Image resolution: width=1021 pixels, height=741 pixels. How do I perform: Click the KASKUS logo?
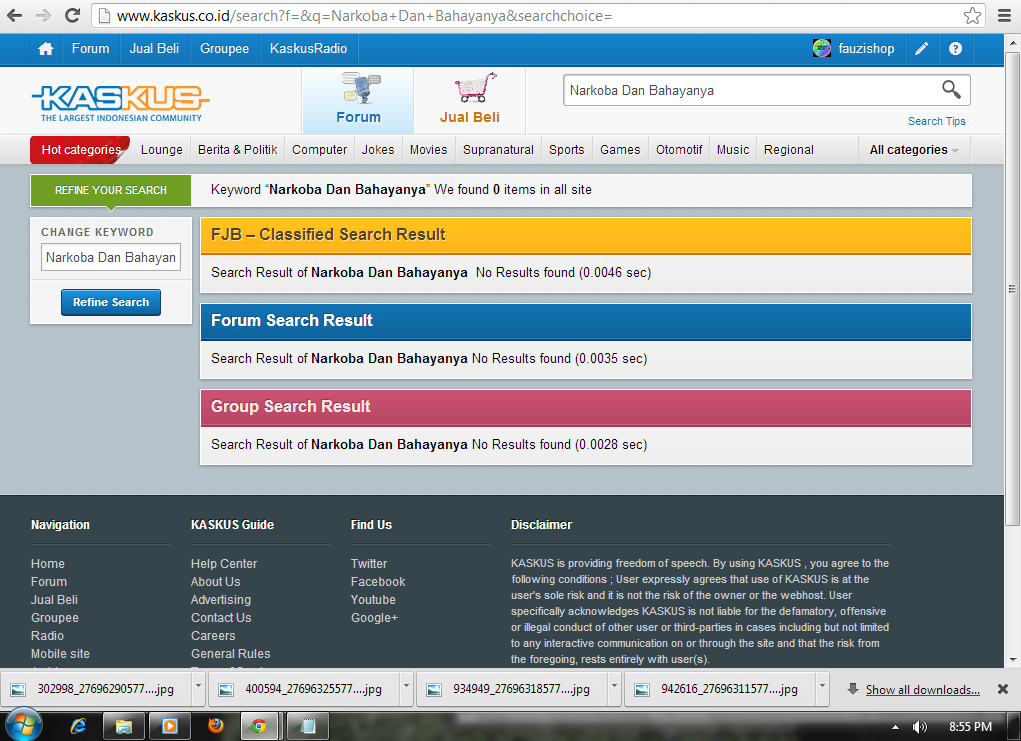pyautogui.click(x=121, y=103)
